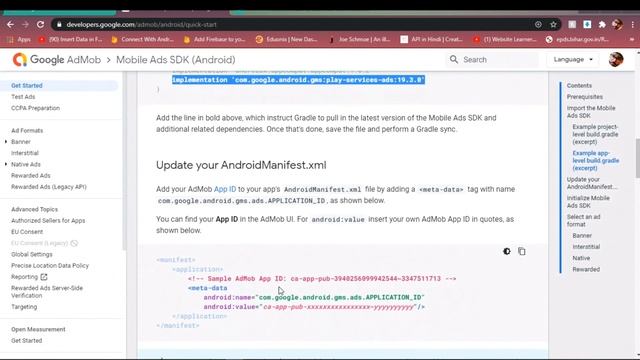Image resolution: width=640 pixels, height=360 pixels.
Task: Open CCPA Preparation in the sidebar
Action: click(x=36, y=108)
